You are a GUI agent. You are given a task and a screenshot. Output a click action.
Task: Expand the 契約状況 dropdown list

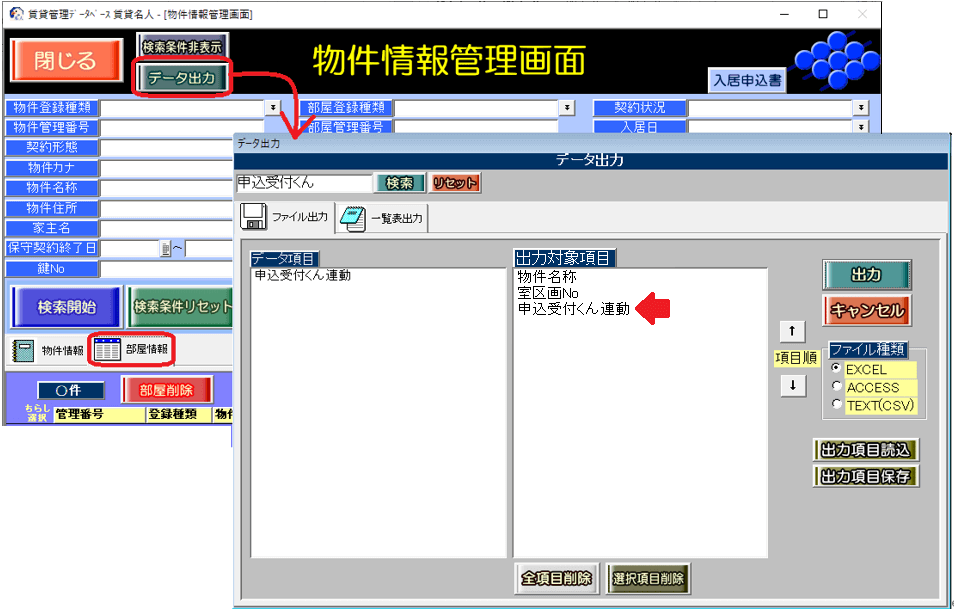[x=861, y=107]
